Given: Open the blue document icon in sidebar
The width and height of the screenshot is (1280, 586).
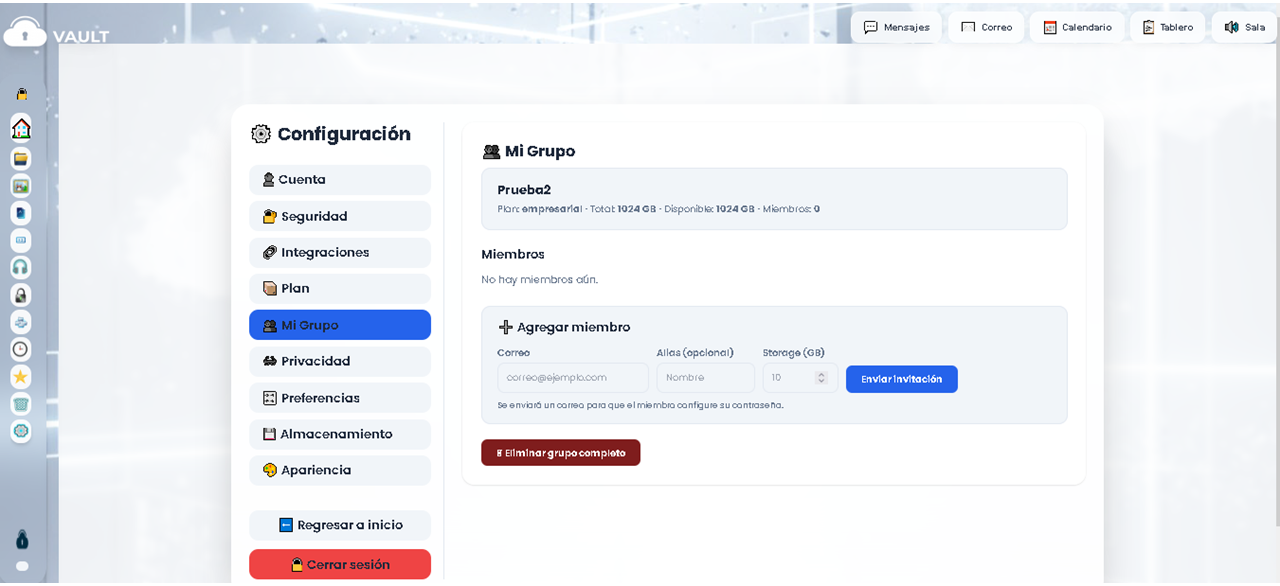Looking at the screenshot, I should pos(21,213).
